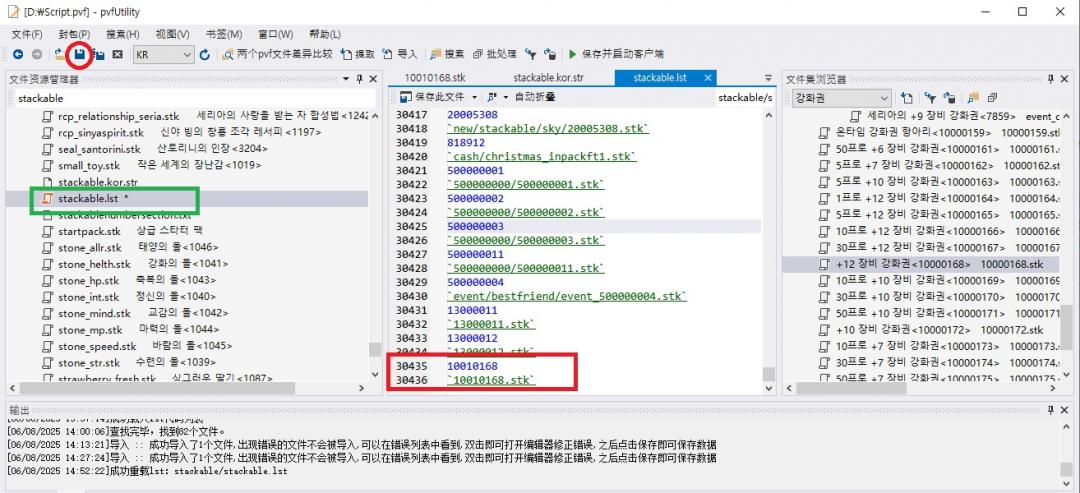1080x493 pixels.
Task: Click the 批处理 batch process toolbar button
Action: click(x=494, y=54)
